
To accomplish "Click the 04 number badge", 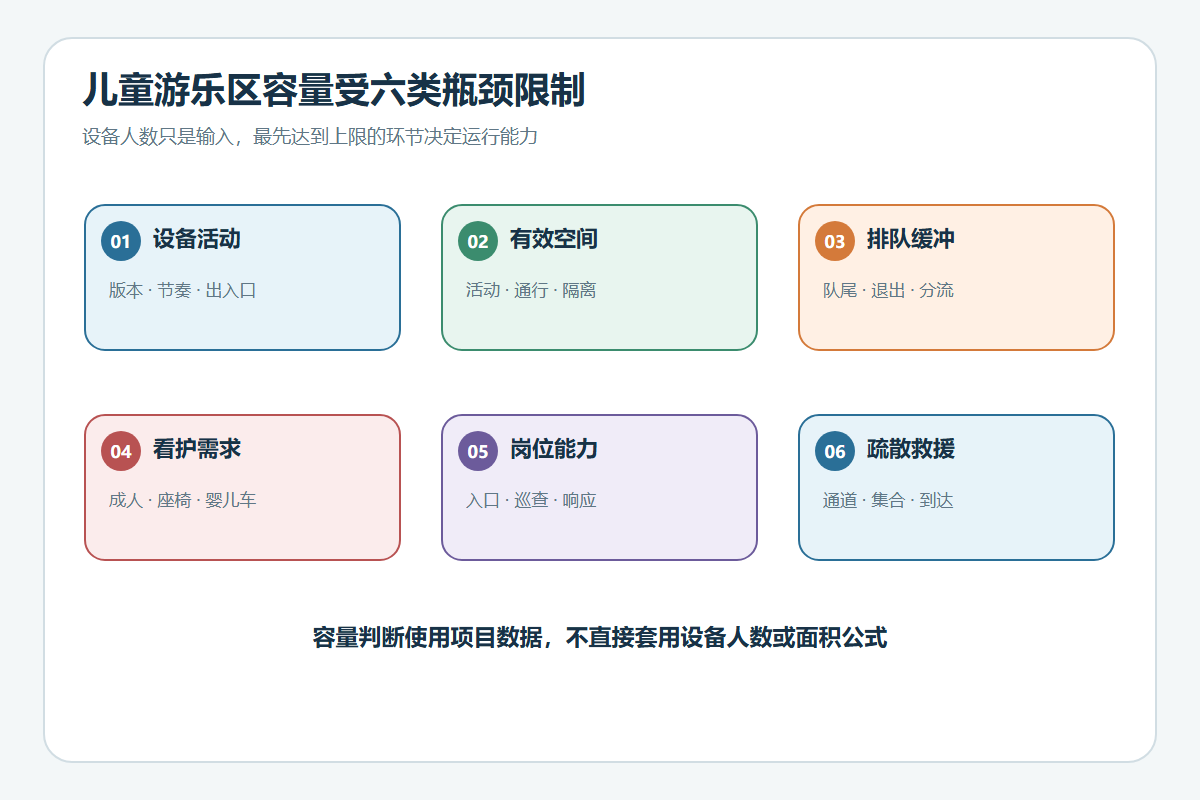I will (121, 451).
